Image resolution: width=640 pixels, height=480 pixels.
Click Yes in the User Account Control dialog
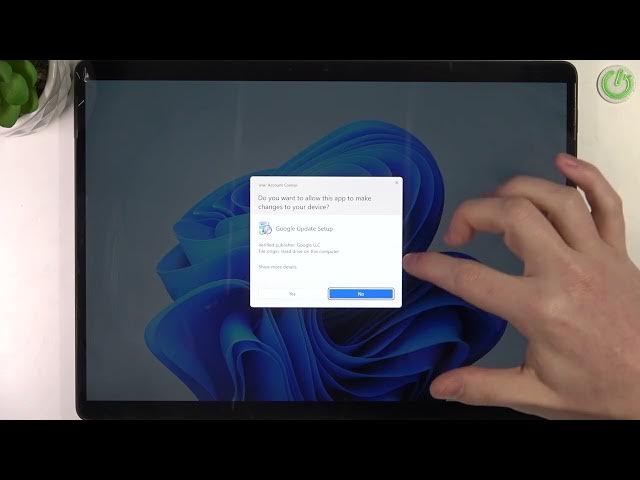pos(292,294)
